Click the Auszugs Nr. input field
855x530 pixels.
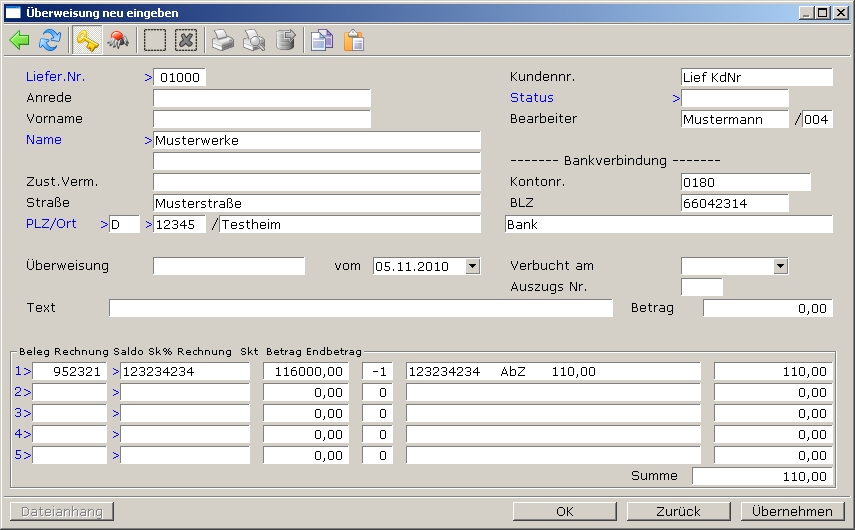pyautogui.click(x=701, y=288)
